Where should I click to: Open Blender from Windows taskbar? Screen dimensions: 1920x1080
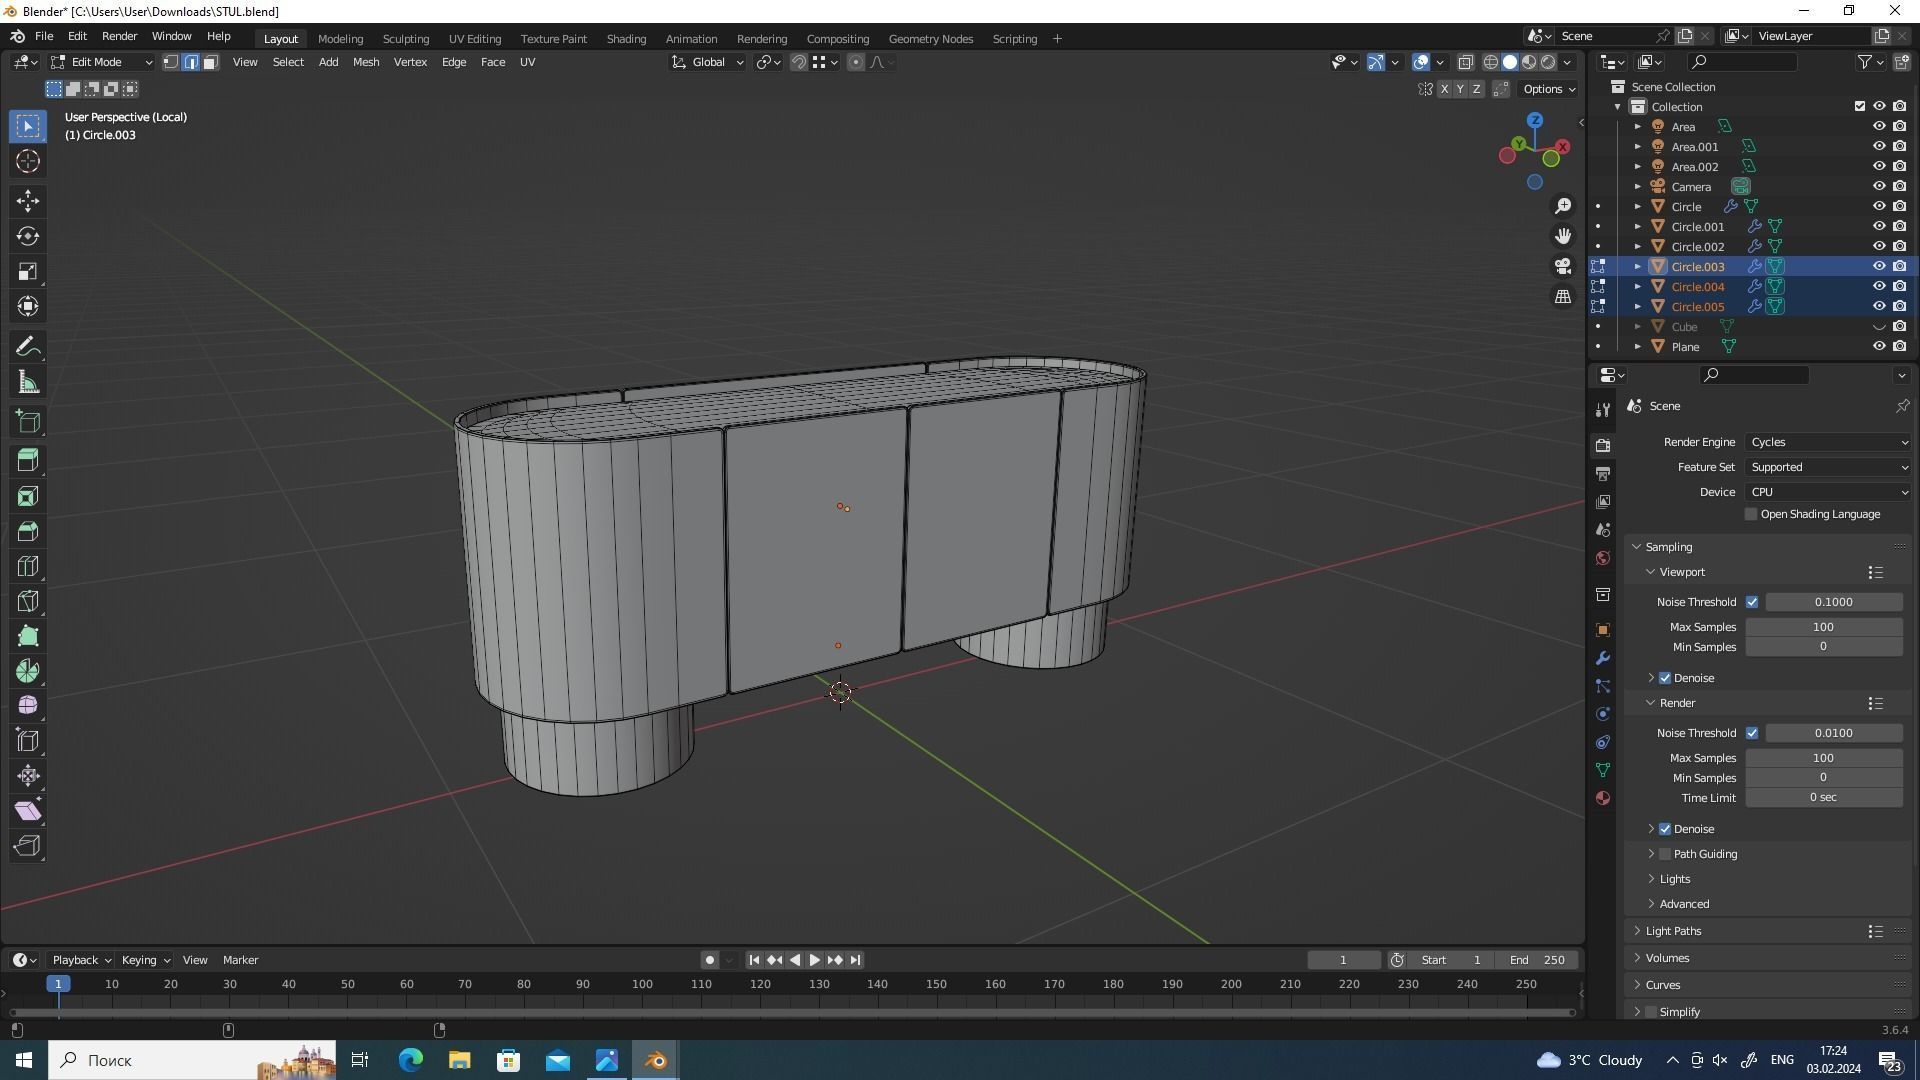[656, 1060]
